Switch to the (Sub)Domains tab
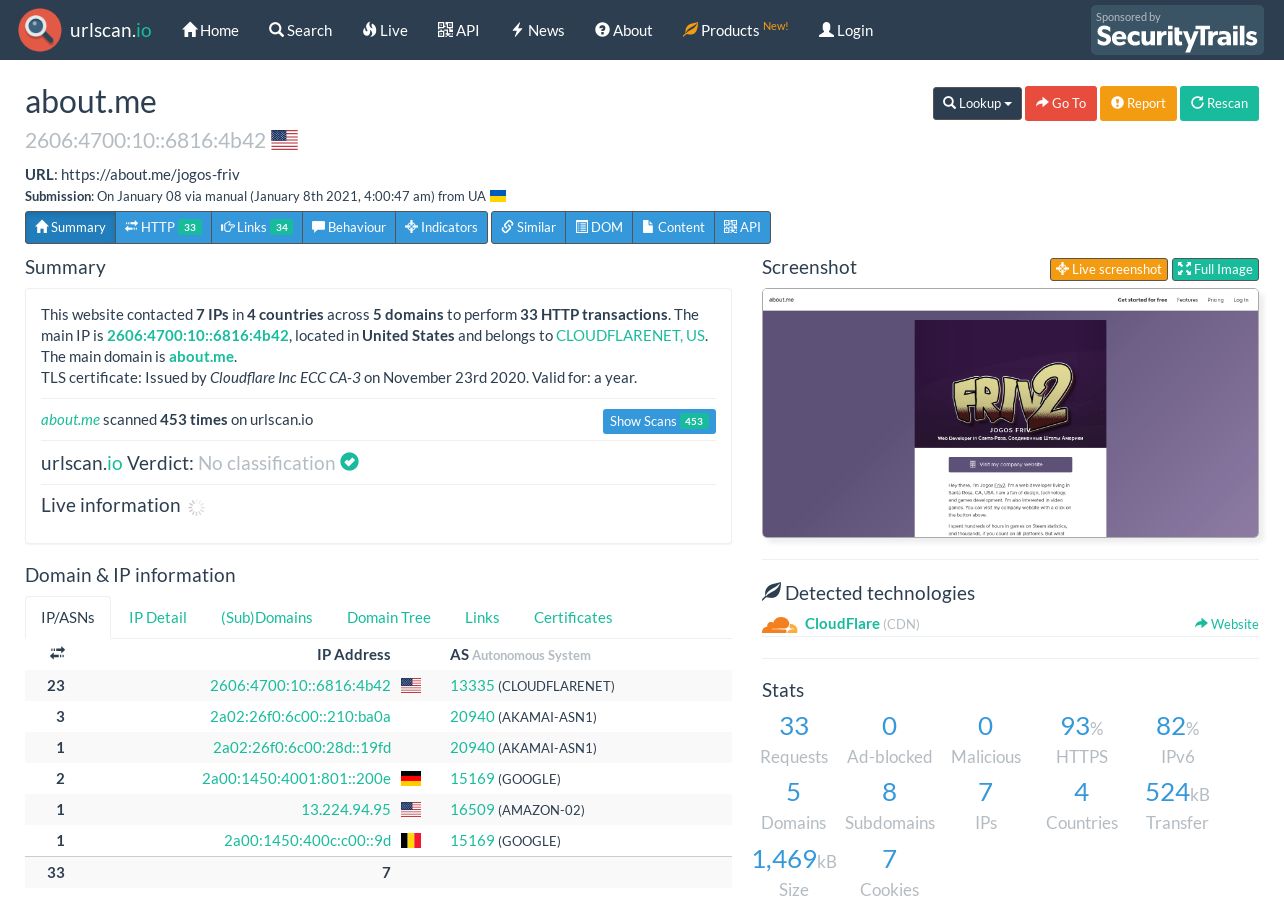Screen dimensions: 1284x910 267,617
